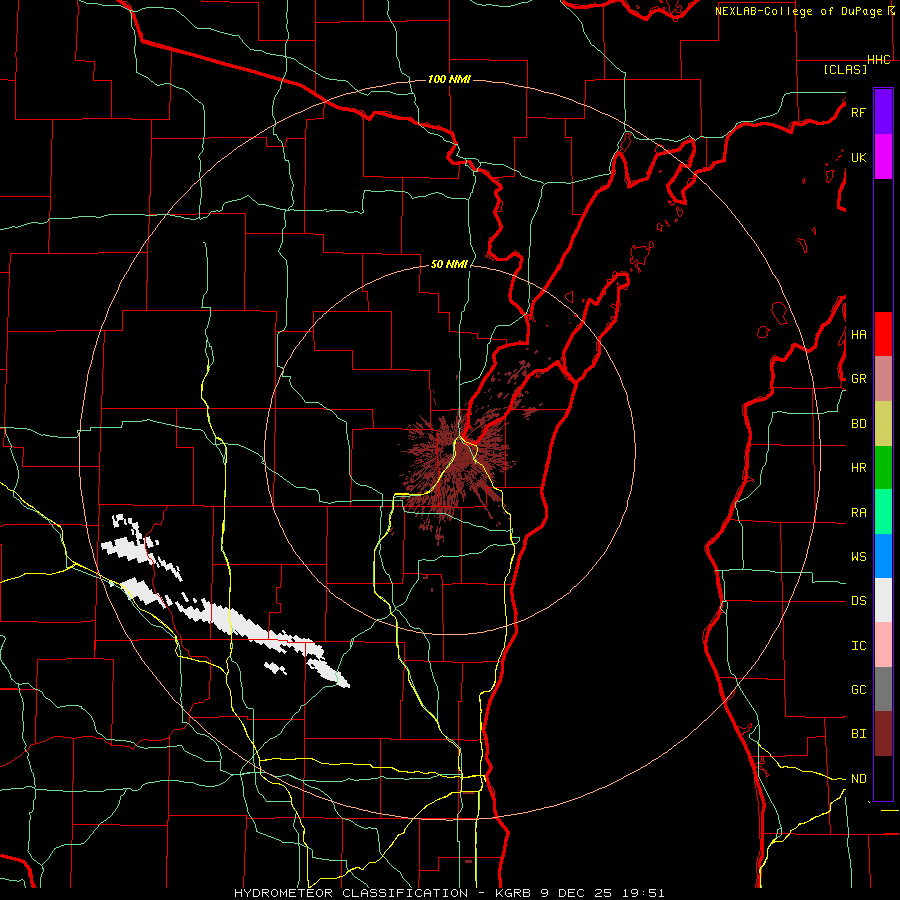Click the 'HYDROMETEOR CLASSIFICATION' caption text
The height and width of the screenshot is (900, 900).
click(351, 893)
